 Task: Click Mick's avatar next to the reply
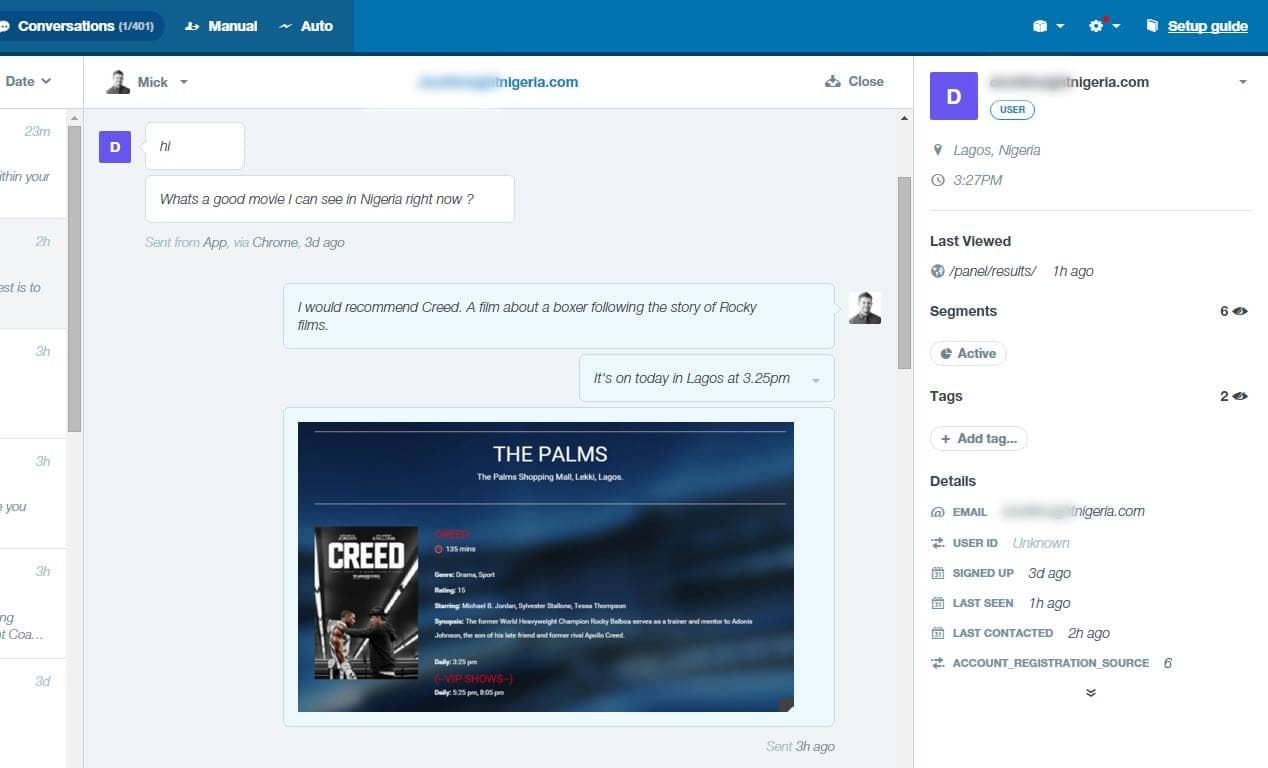point(864,308)
